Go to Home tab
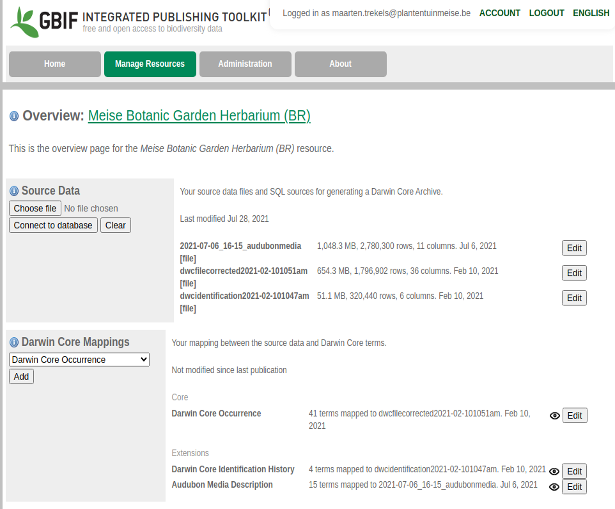Viewport: 615px width, 509px height. point(55,64)
